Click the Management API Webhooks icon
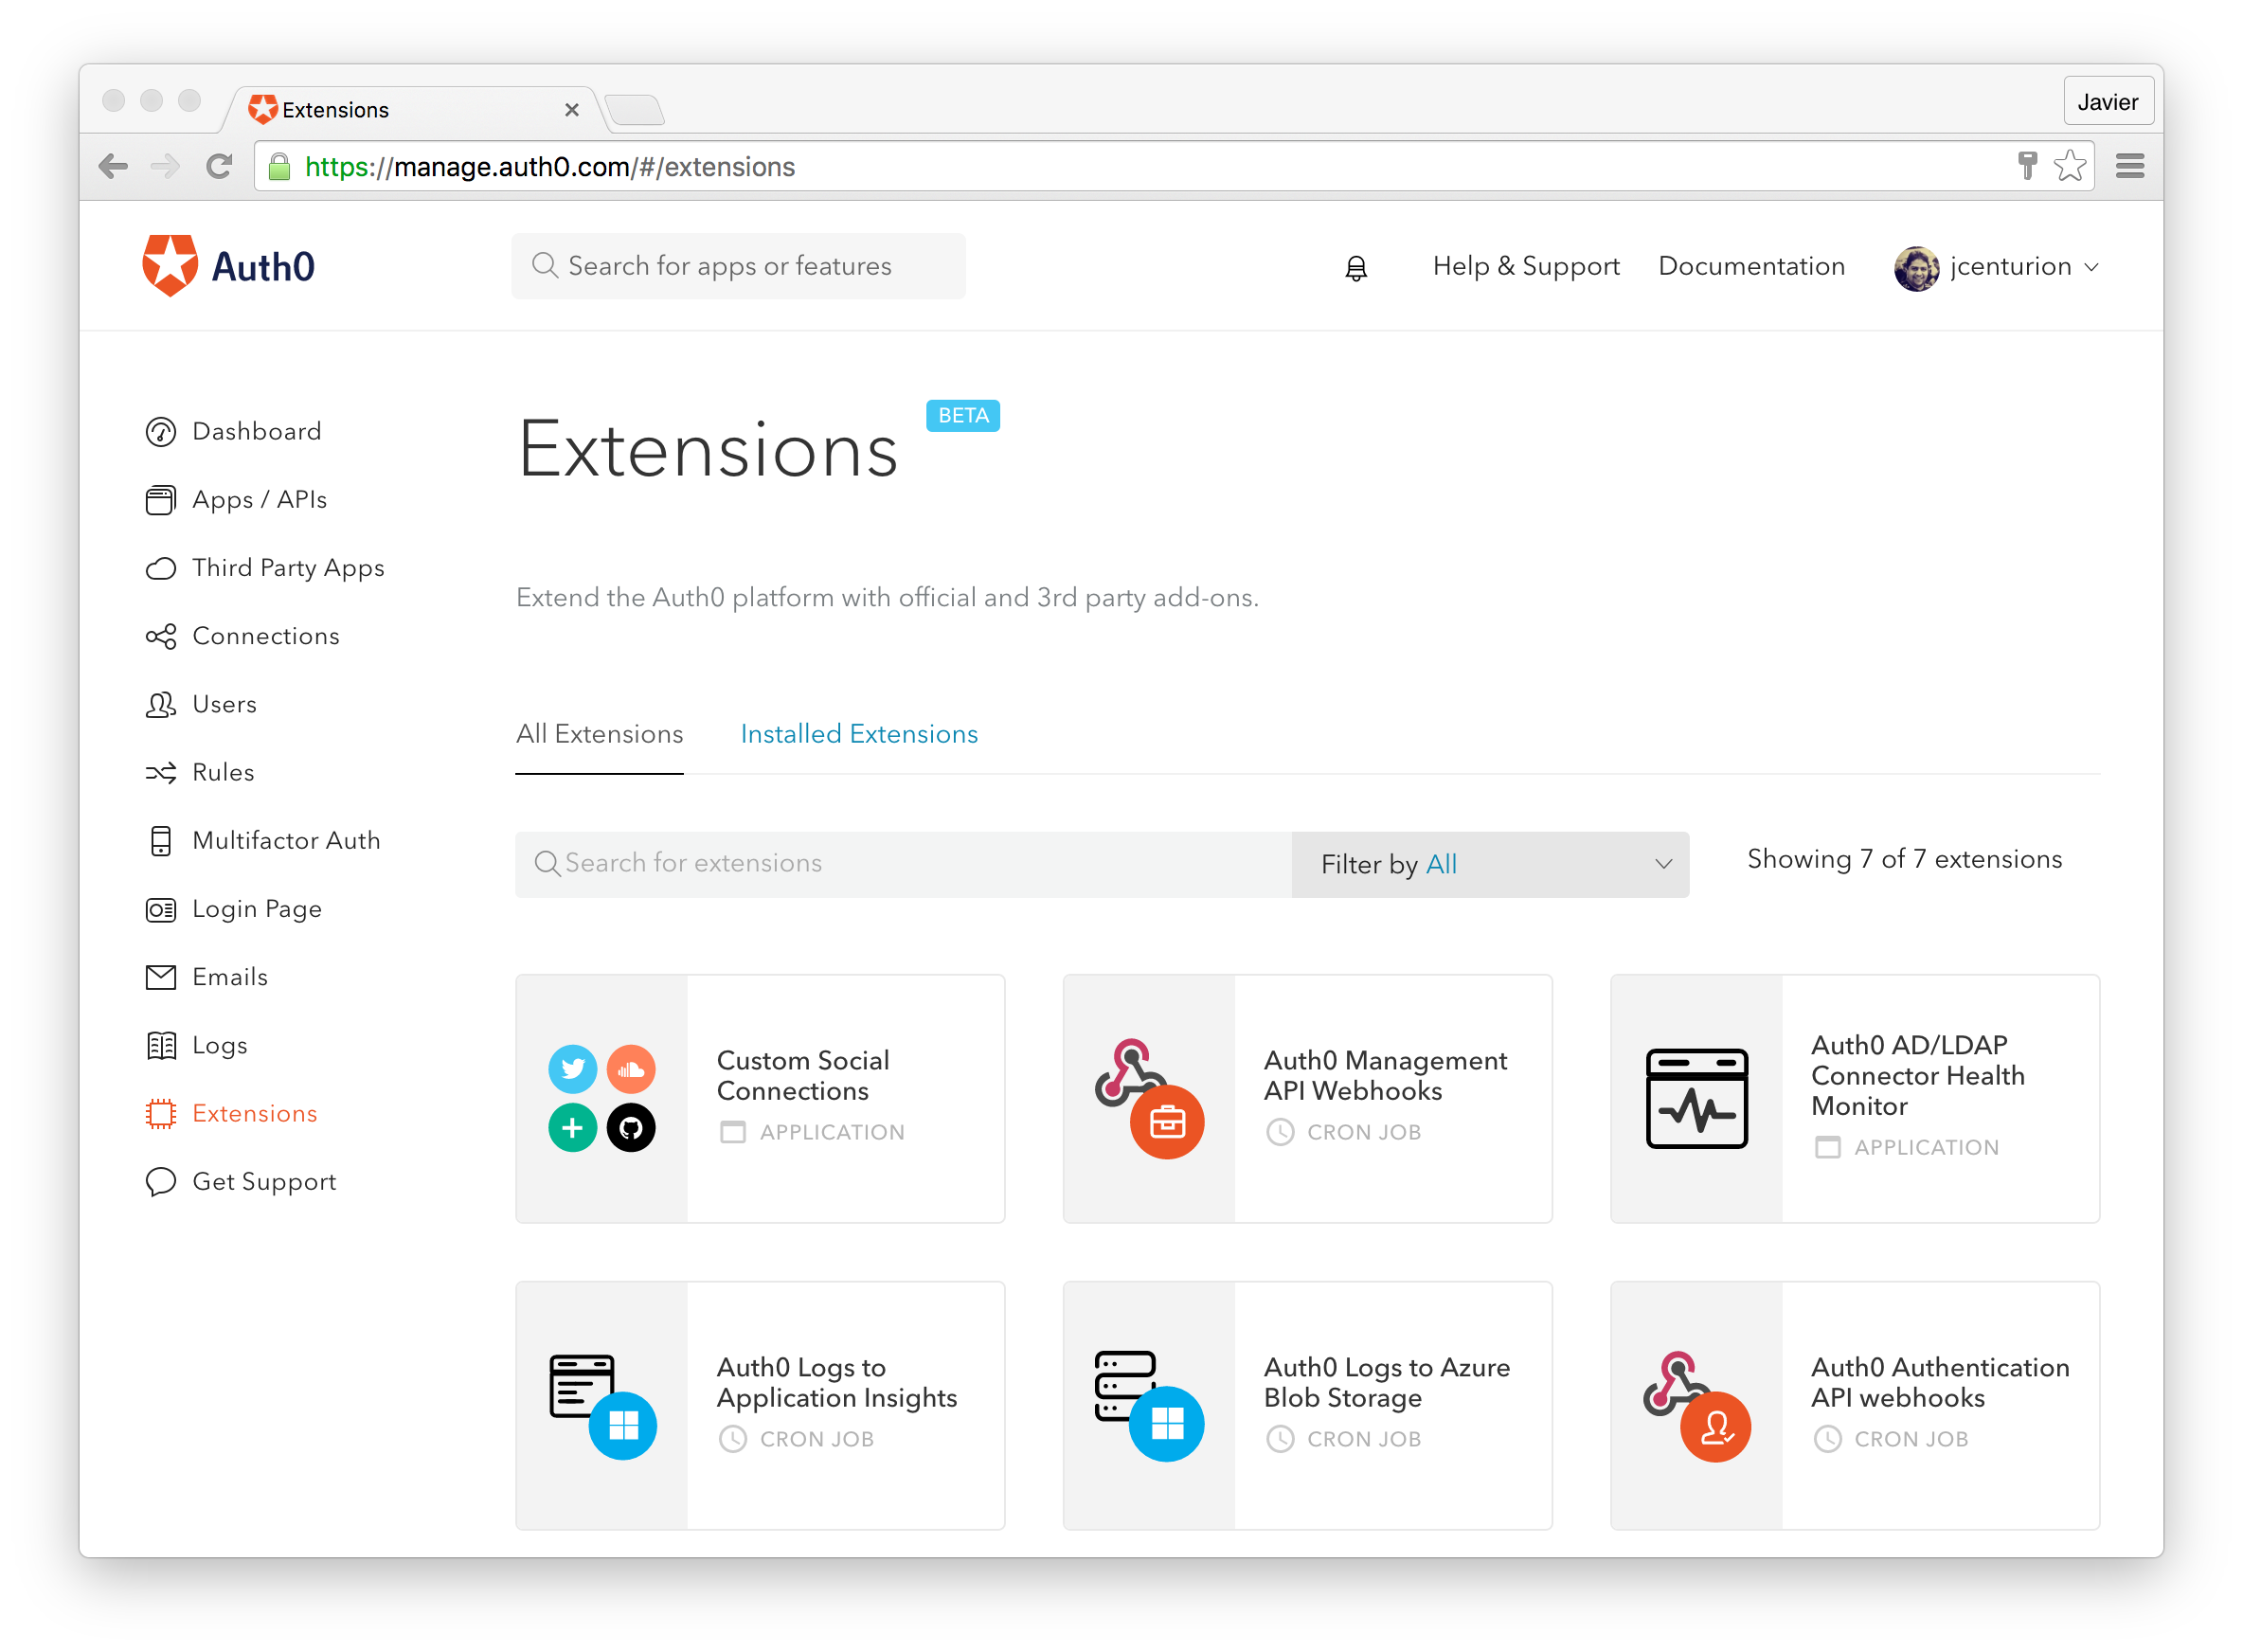Screen dimensions: 2243x1652 1148,1098
